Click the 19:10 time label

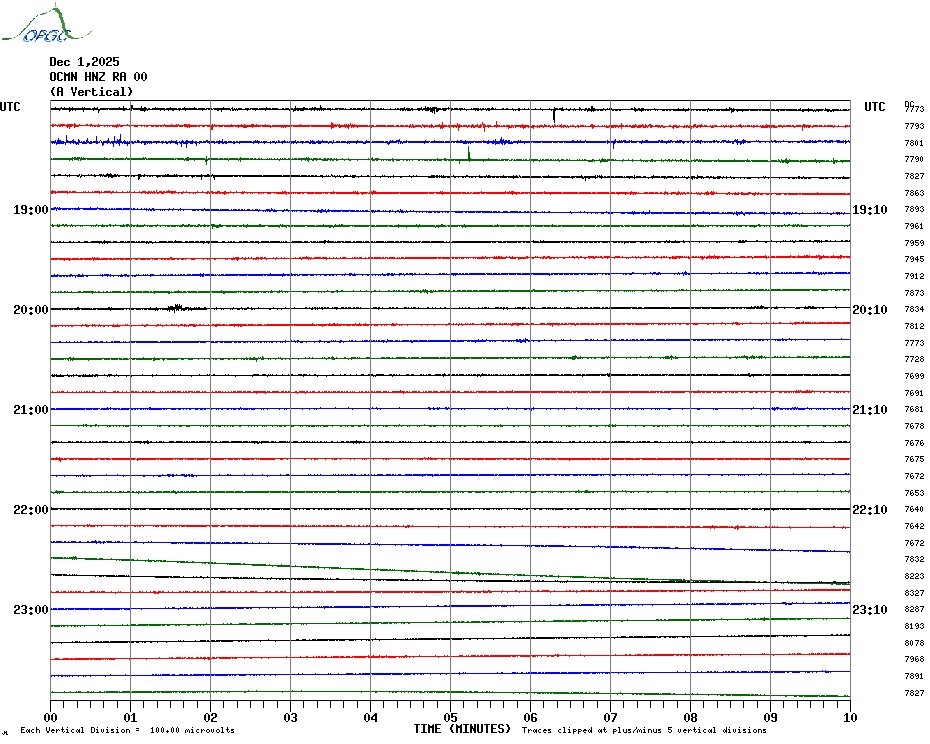[x=870, y=209]
